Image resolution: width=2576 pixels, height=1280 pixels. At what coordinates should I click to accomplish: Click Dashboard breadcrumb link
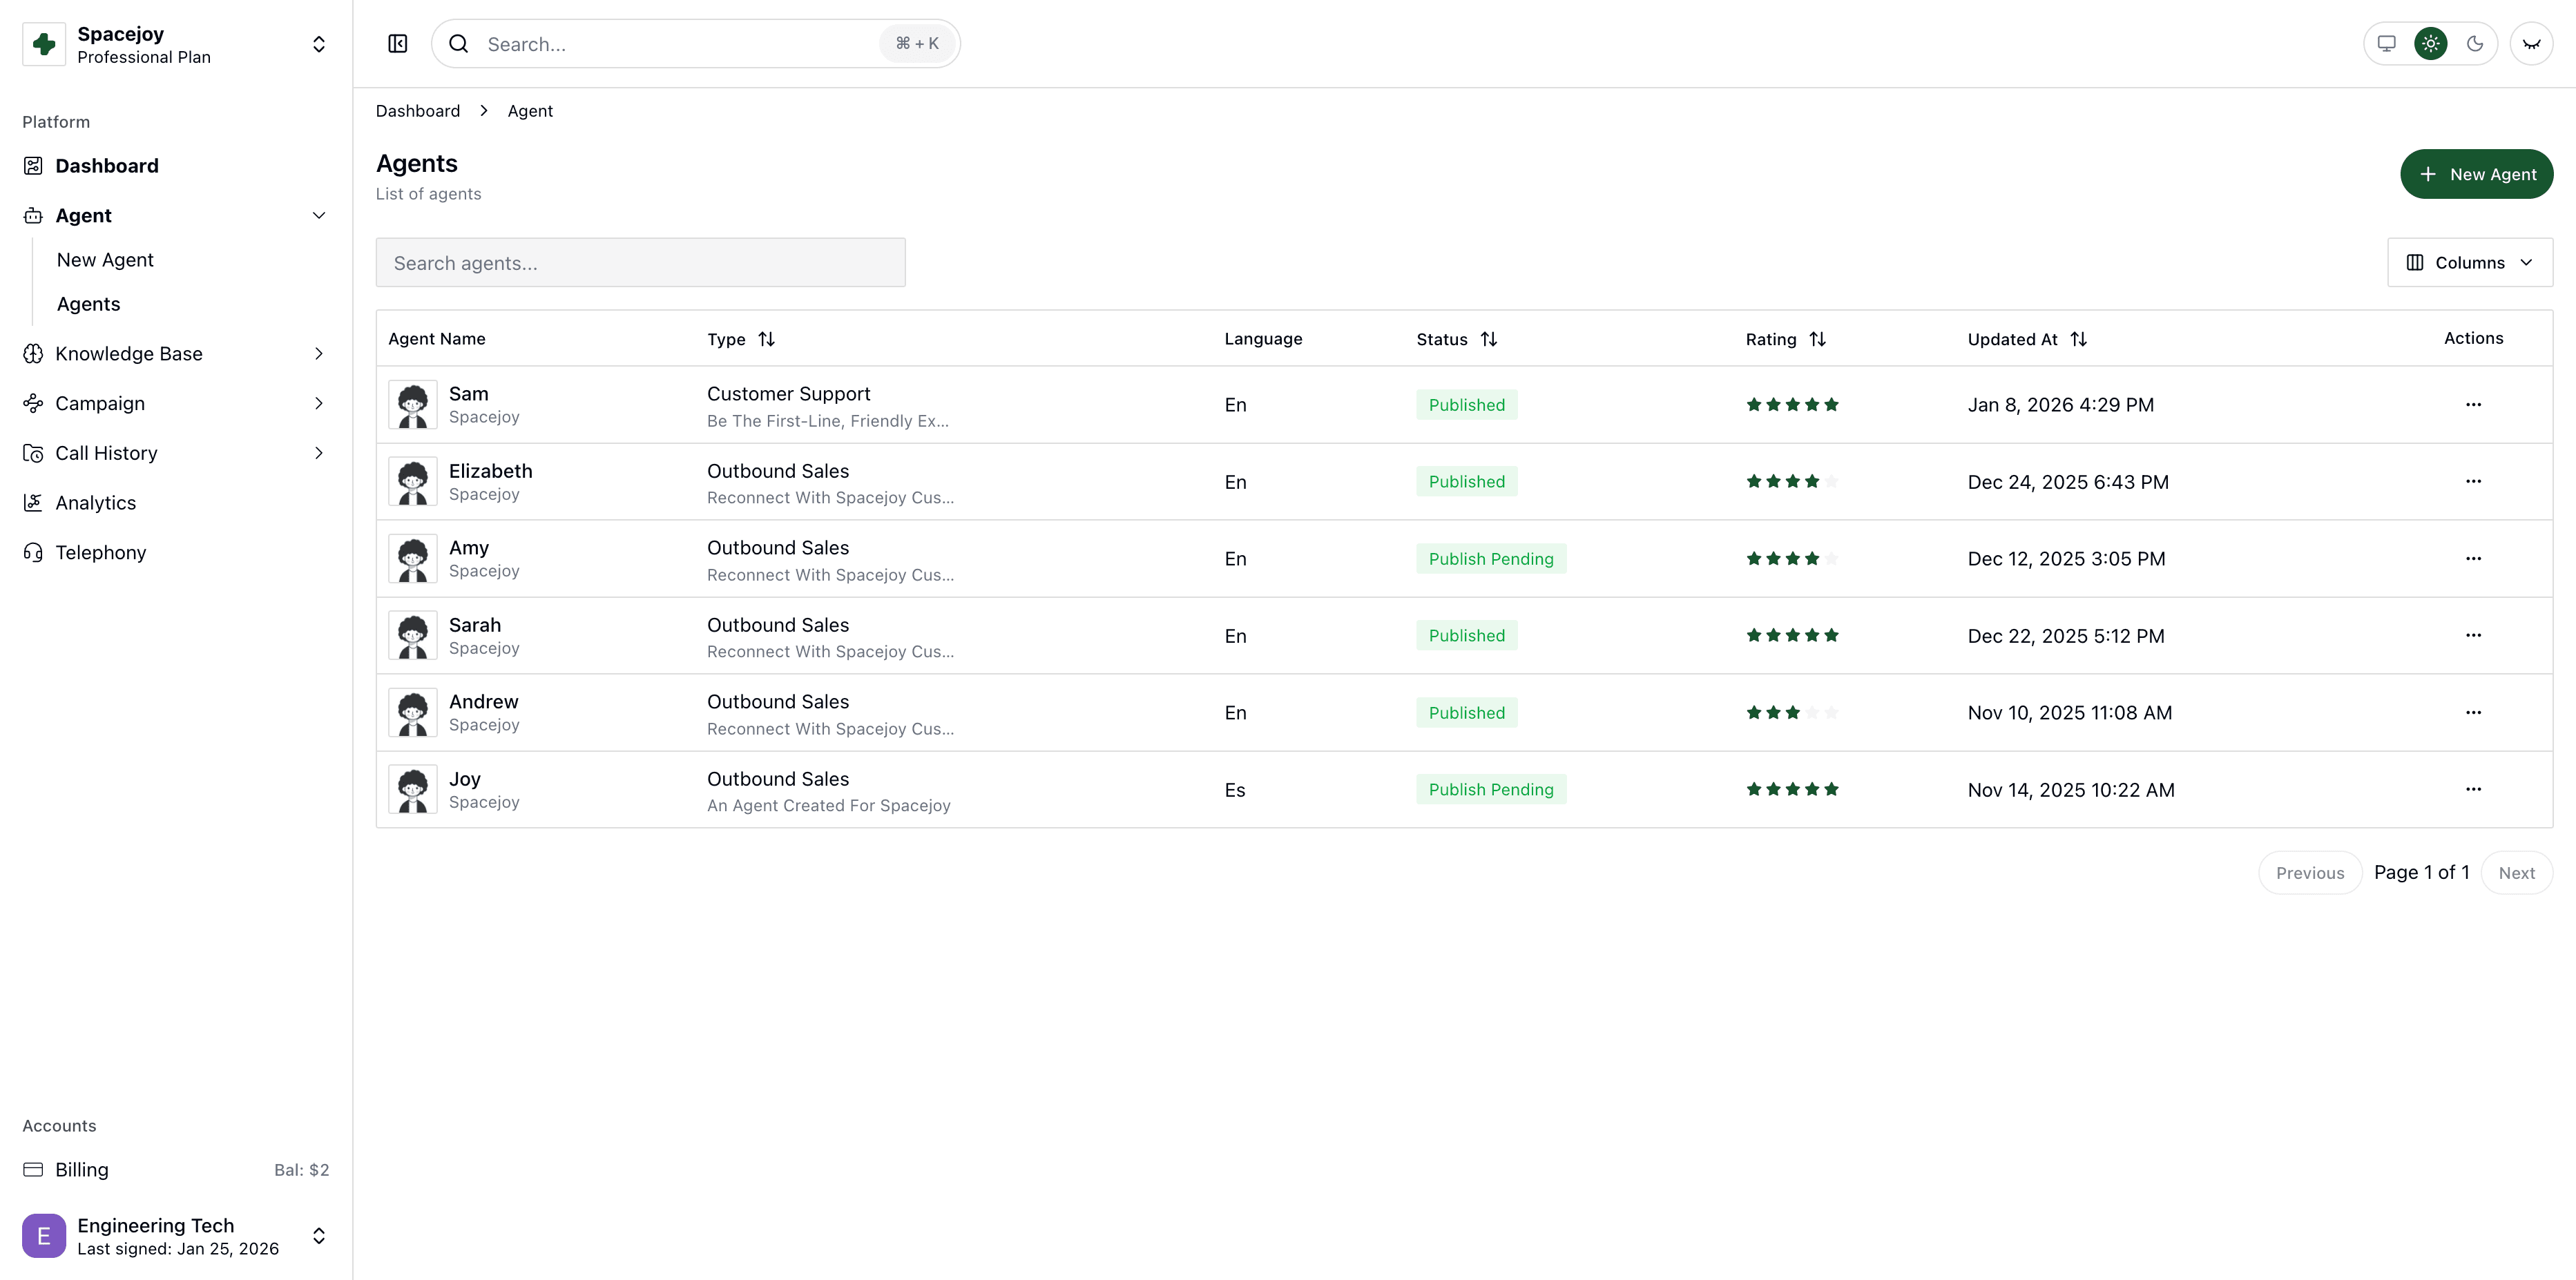[418, 111]
